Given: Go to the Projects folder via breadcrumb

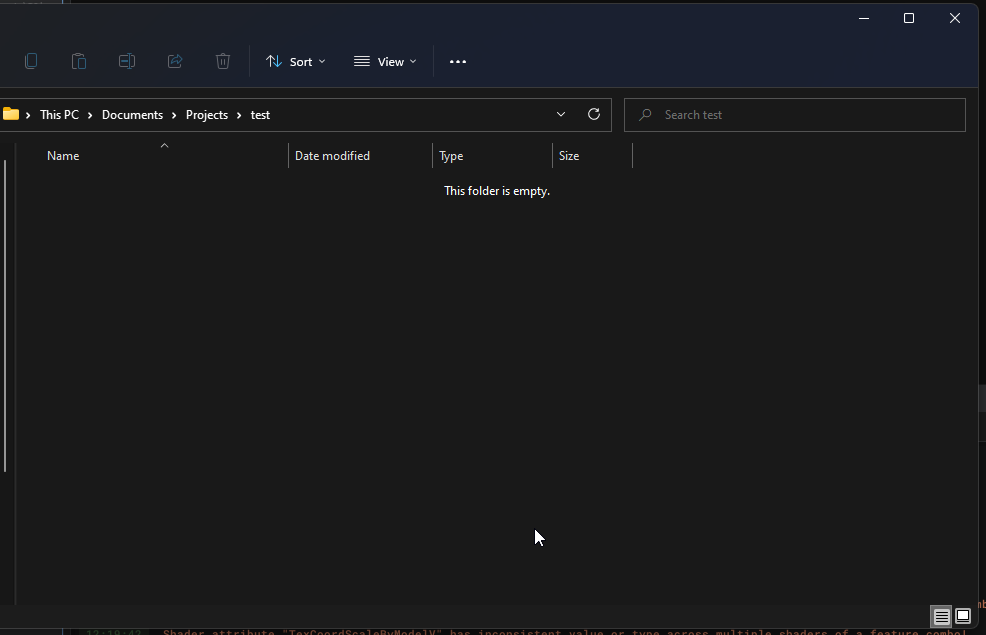Looking at the screenshot, I should (x=207, y=114).
